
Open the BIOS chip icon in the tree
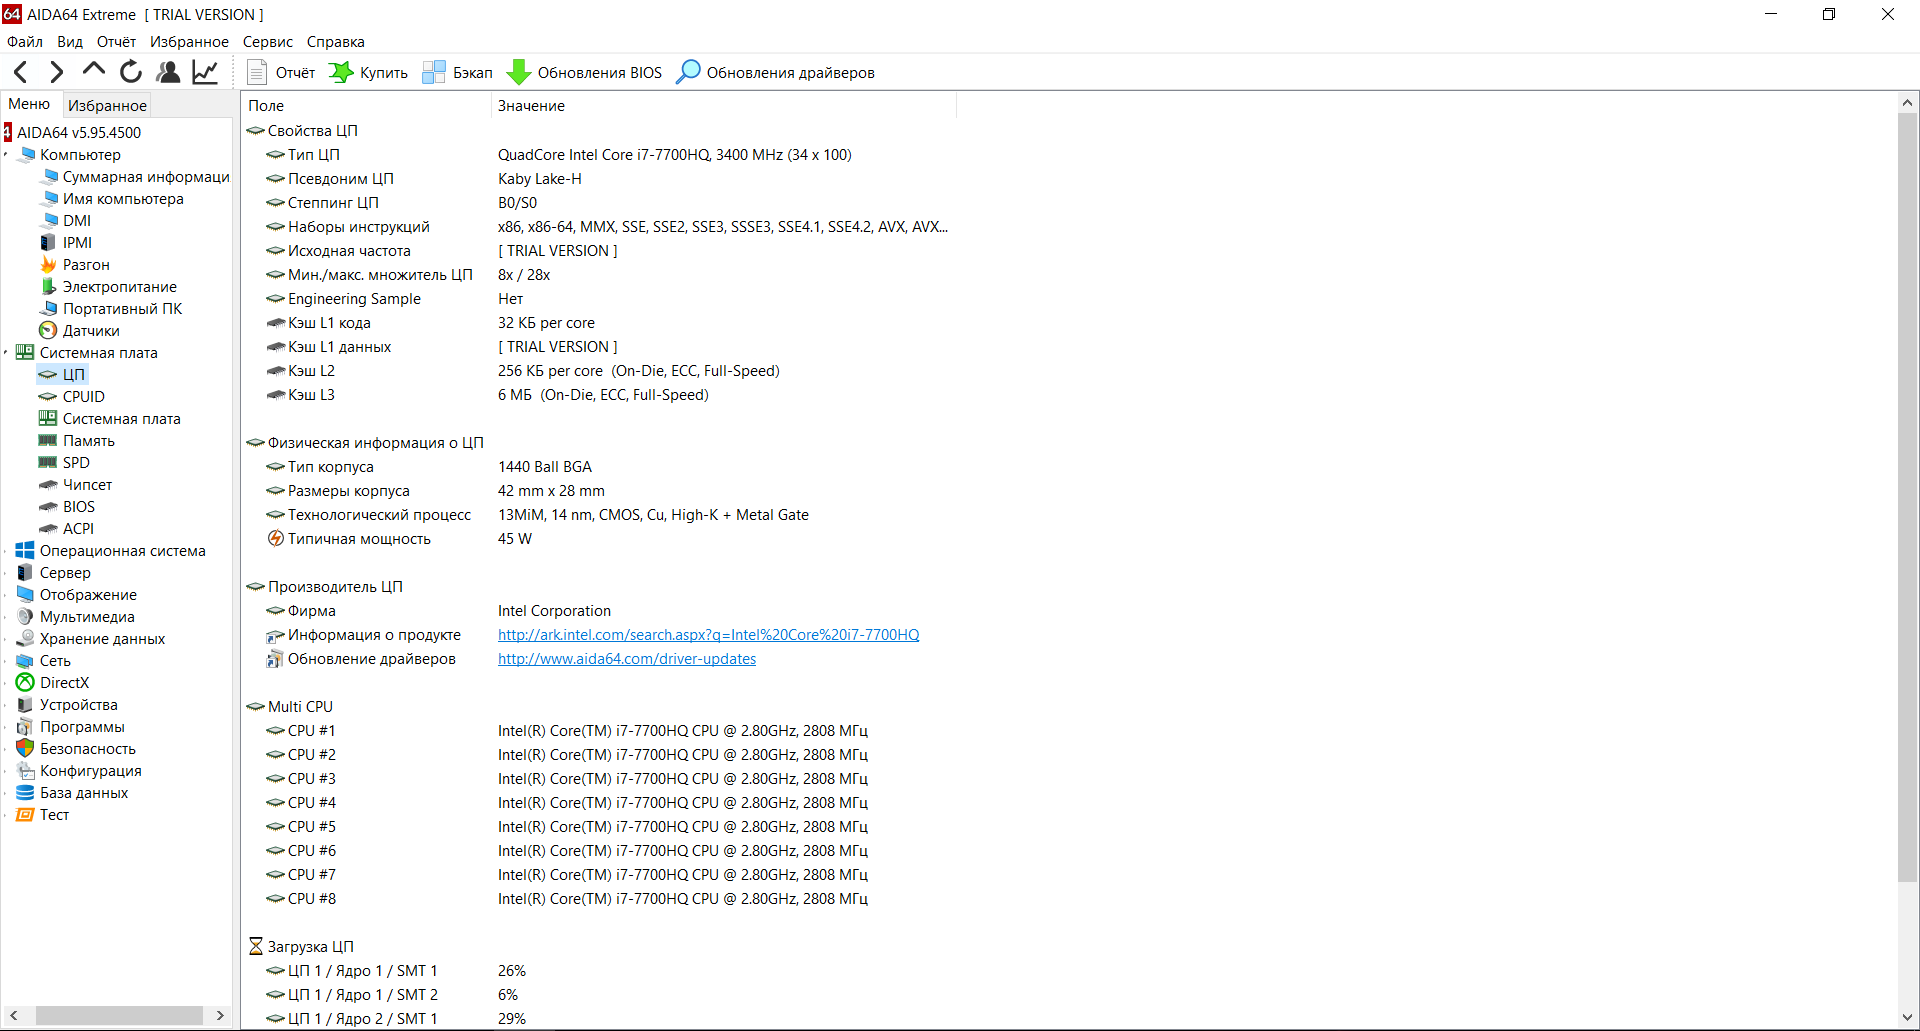tap(48, 507)
